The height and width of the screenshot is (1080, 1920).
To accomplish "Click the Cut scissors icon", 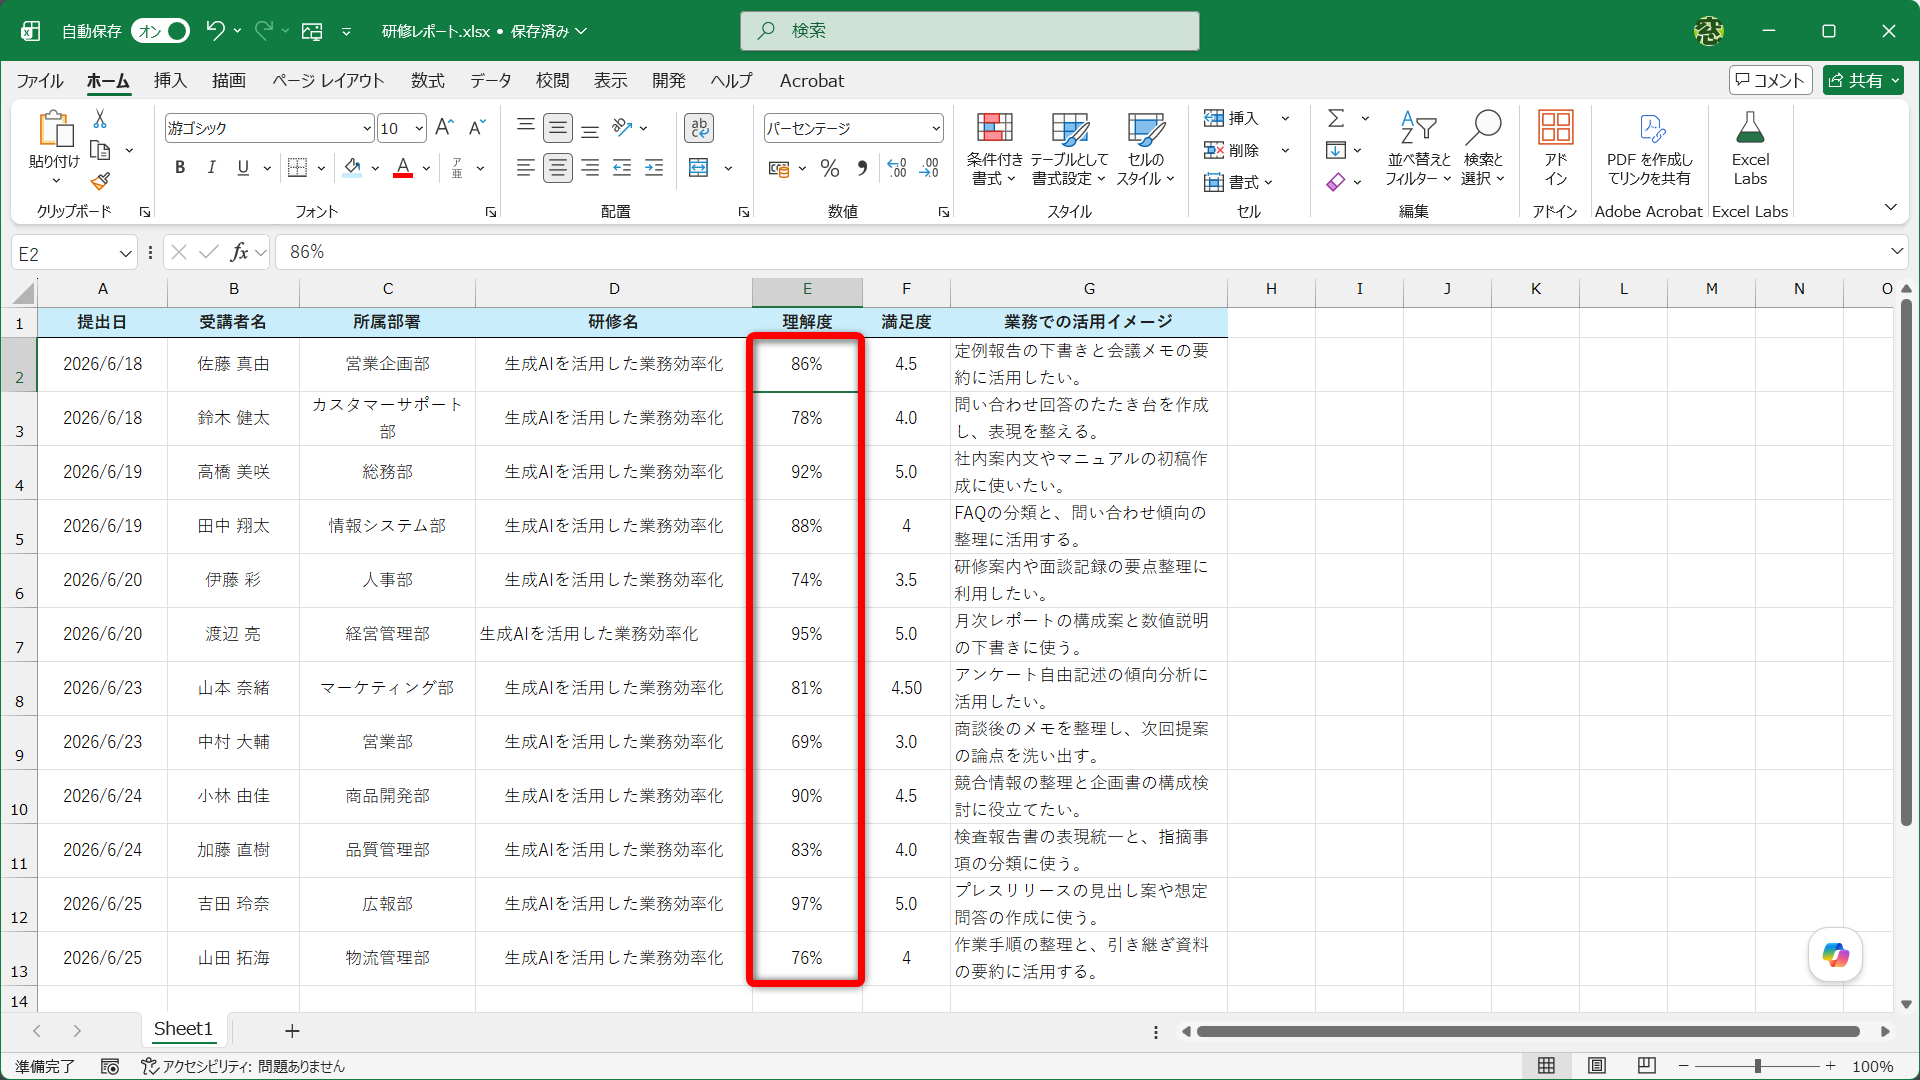I will [x=100, y=119].
